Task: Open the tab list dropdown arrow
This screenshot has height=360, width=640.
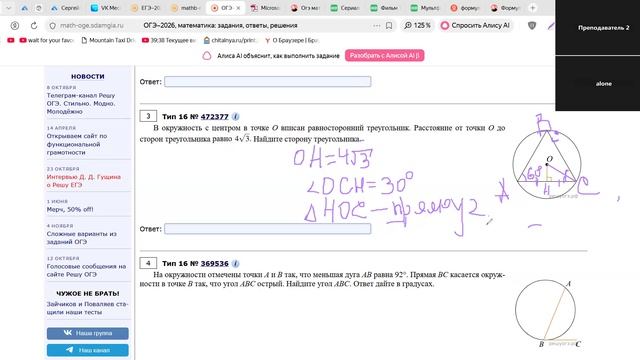Action: click(x=8, y=8)
